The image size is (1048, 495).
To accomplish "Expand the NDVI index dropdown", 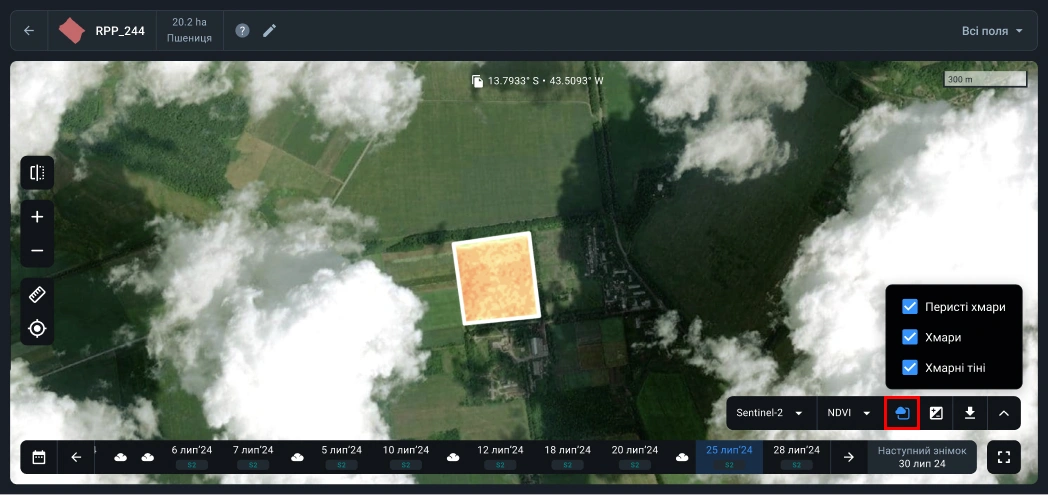I will [x=849, y=413].
